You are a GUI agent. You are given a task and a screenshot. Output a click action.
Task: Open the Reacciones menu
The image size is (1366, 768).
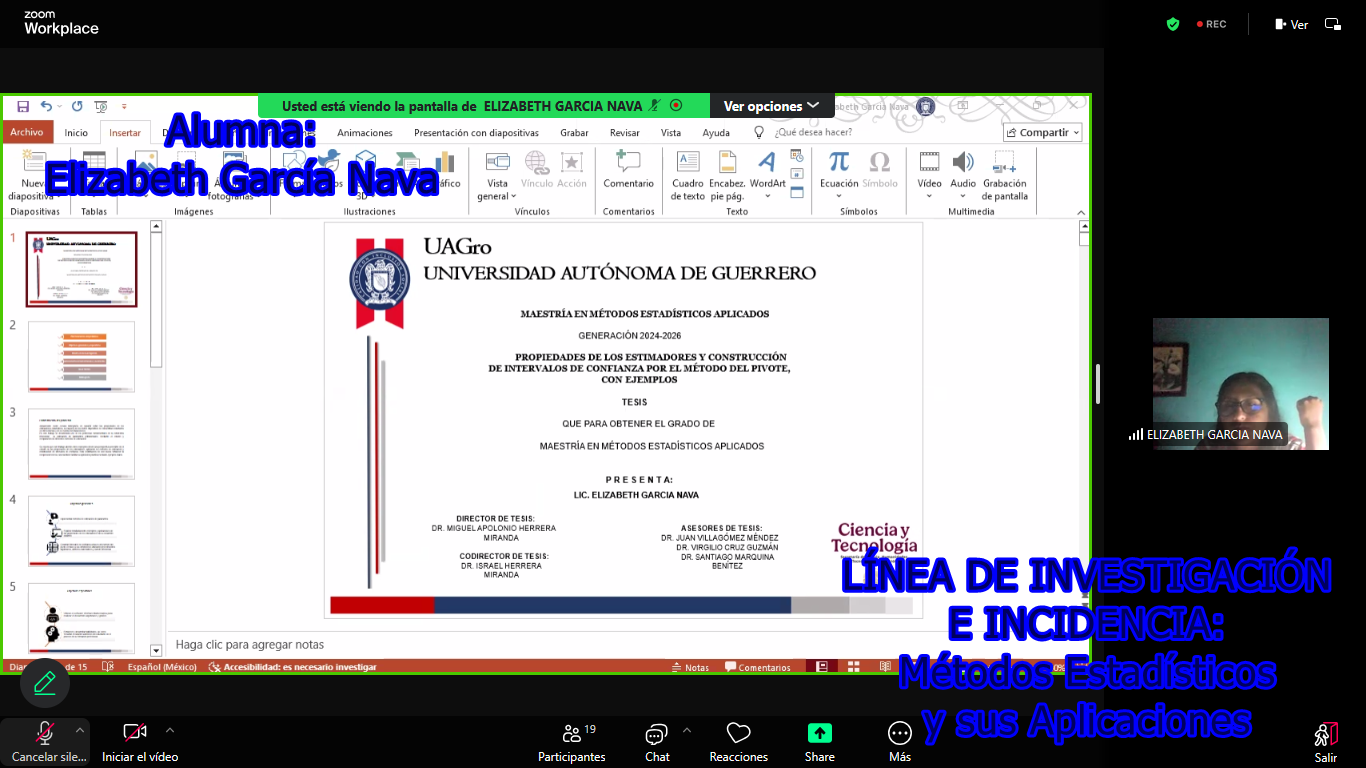[x=738, y=742]
